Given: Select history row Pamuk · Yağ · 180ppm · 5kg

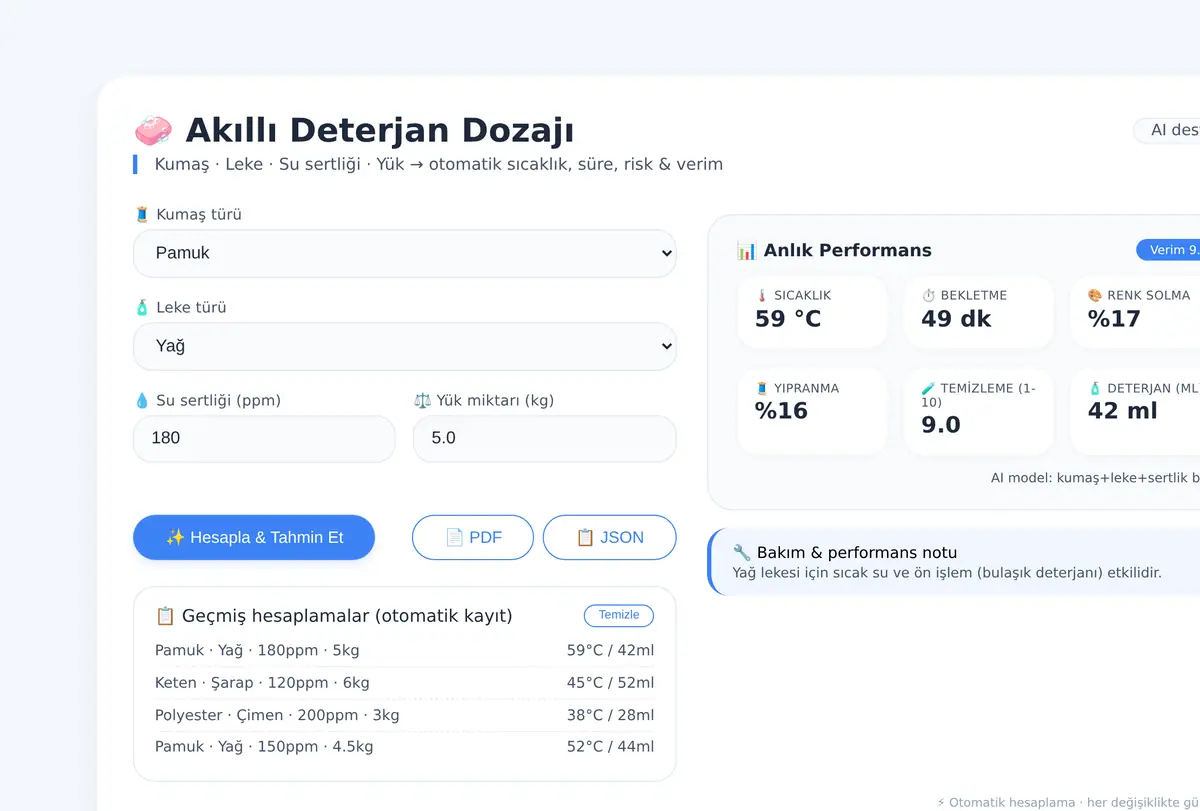Looking at the screenshot, I should click(404, 650).
